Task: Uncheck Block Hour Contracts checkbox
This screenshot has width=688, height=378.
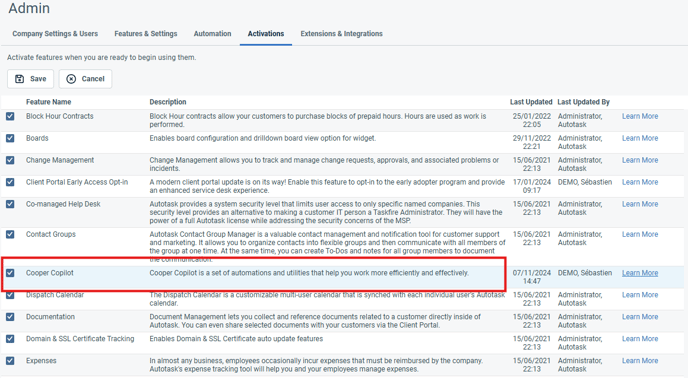Action: (10, 116)
